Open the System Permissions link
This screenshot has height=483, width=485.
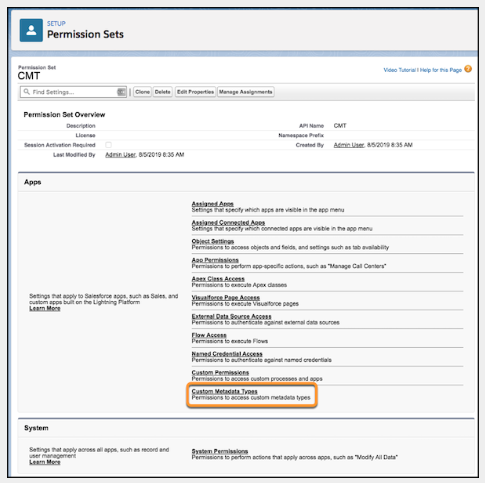click(x=220, y=451)
